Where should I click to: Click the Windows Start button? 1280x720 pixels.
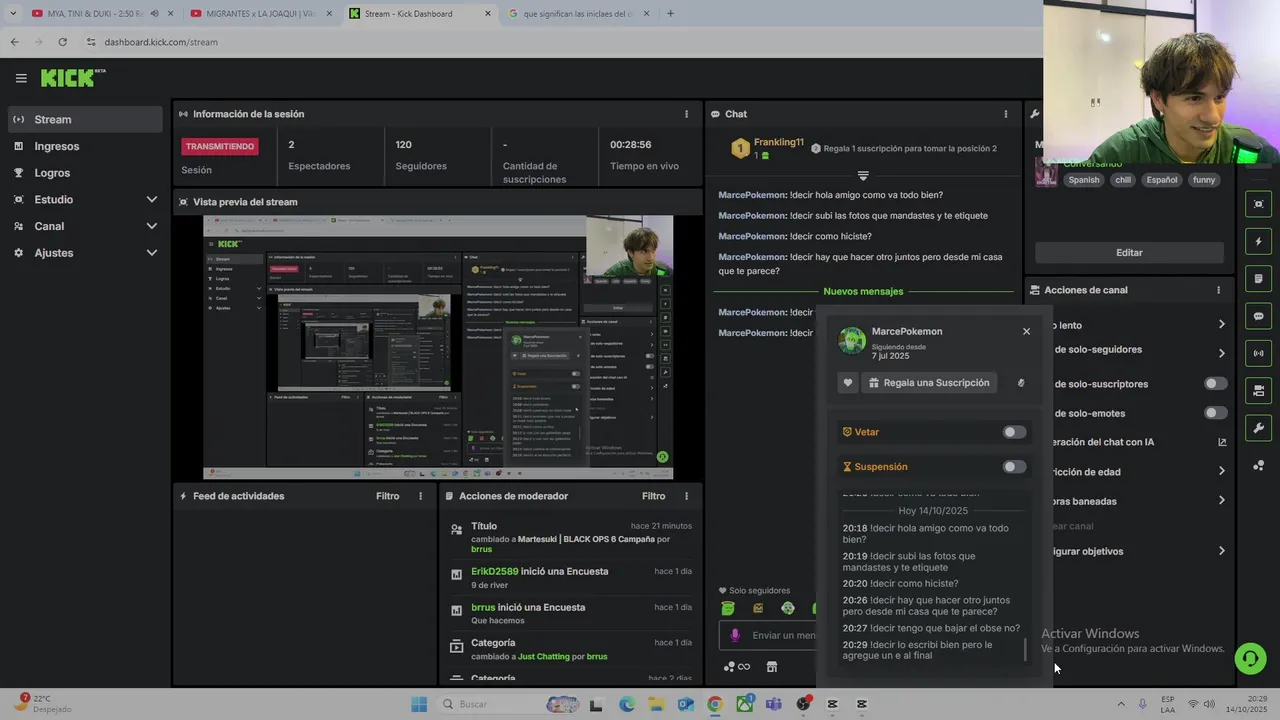coord(419,704)
